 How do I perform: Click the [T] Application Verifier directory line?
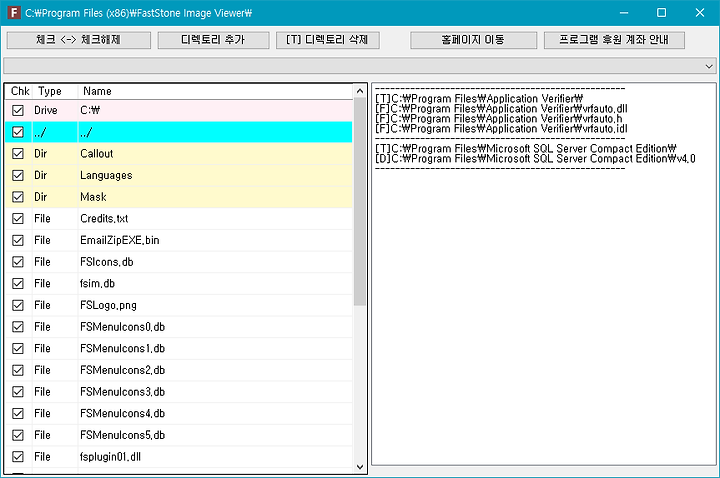point(479,99)
